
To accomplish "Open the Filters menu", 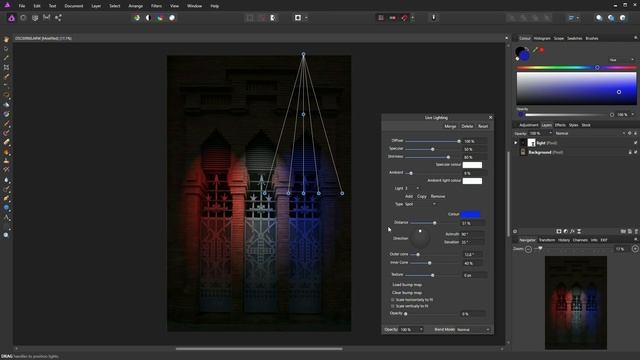I will click(x=156, y=6).
